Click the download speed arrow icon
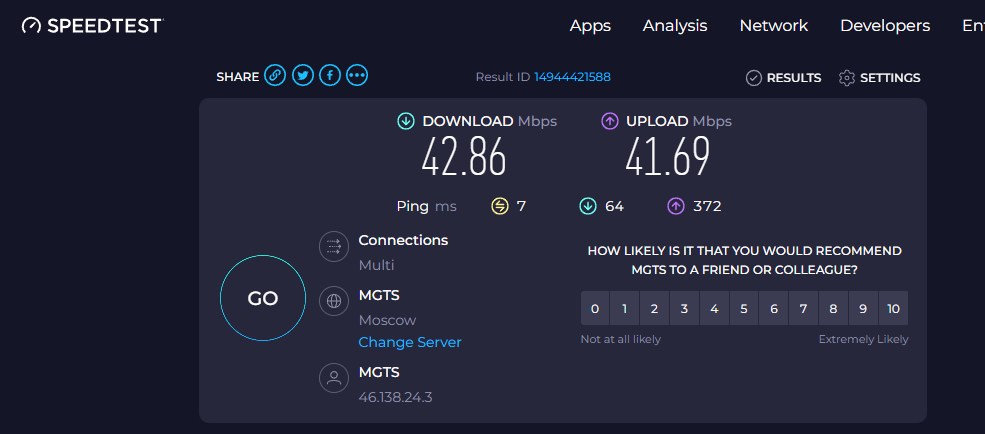Screen dimensions: 985x434 (406, 121)
